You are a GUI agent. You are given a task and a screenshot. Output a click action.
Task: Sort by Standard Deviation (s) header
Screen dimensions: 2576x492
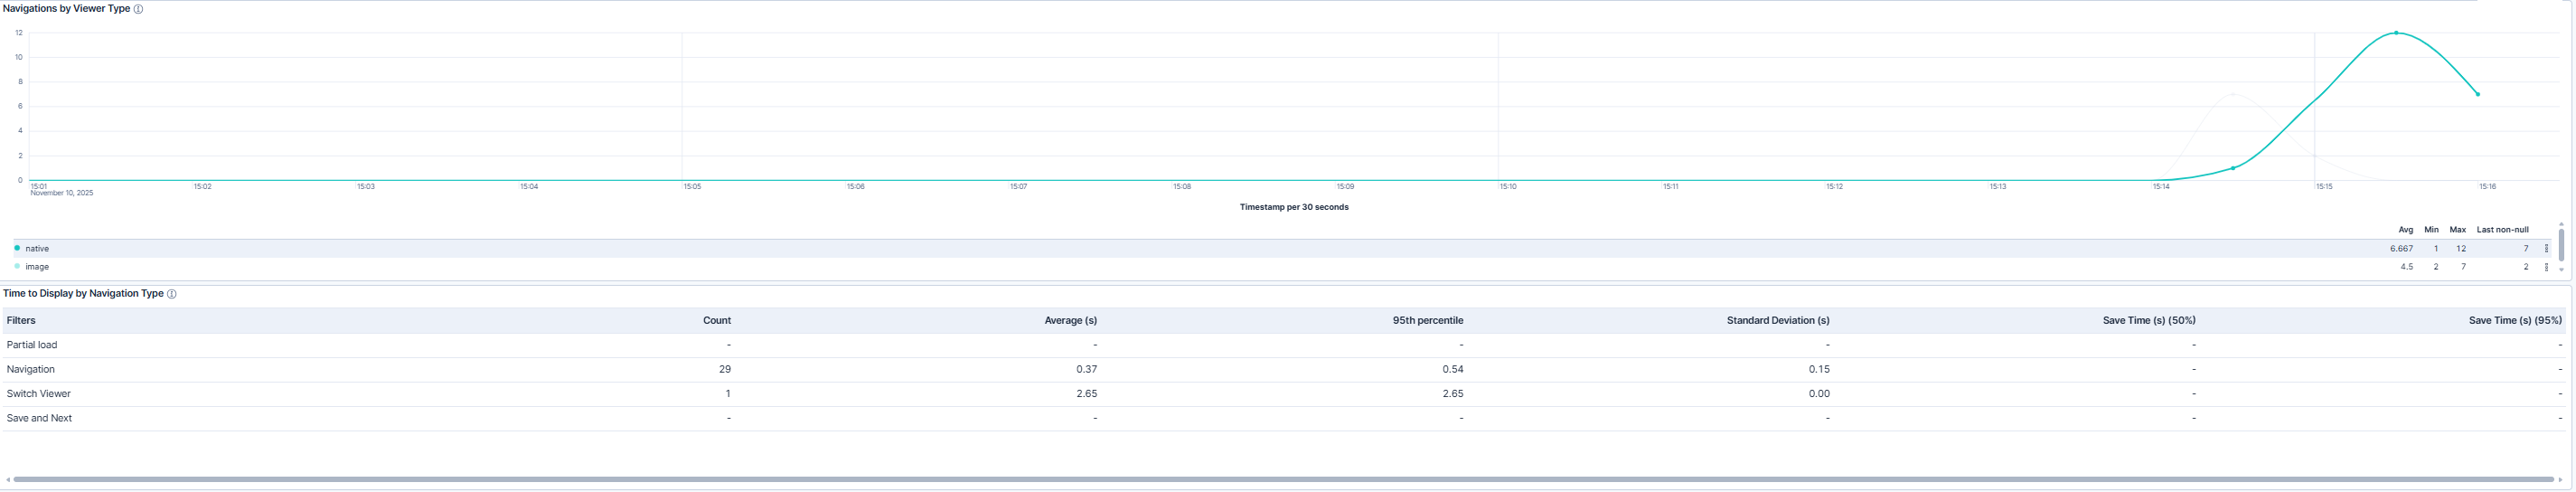[1778, 321]
